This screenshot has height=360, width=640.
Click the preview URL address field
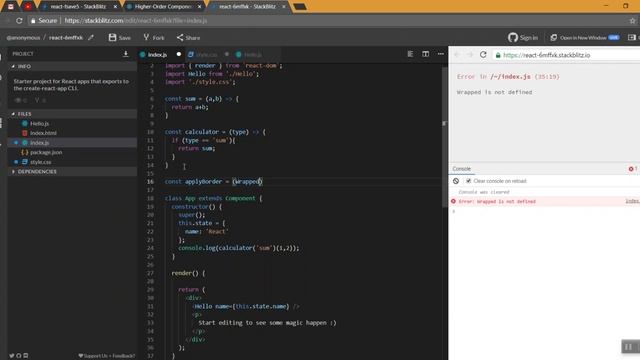[x=567, y=55]
